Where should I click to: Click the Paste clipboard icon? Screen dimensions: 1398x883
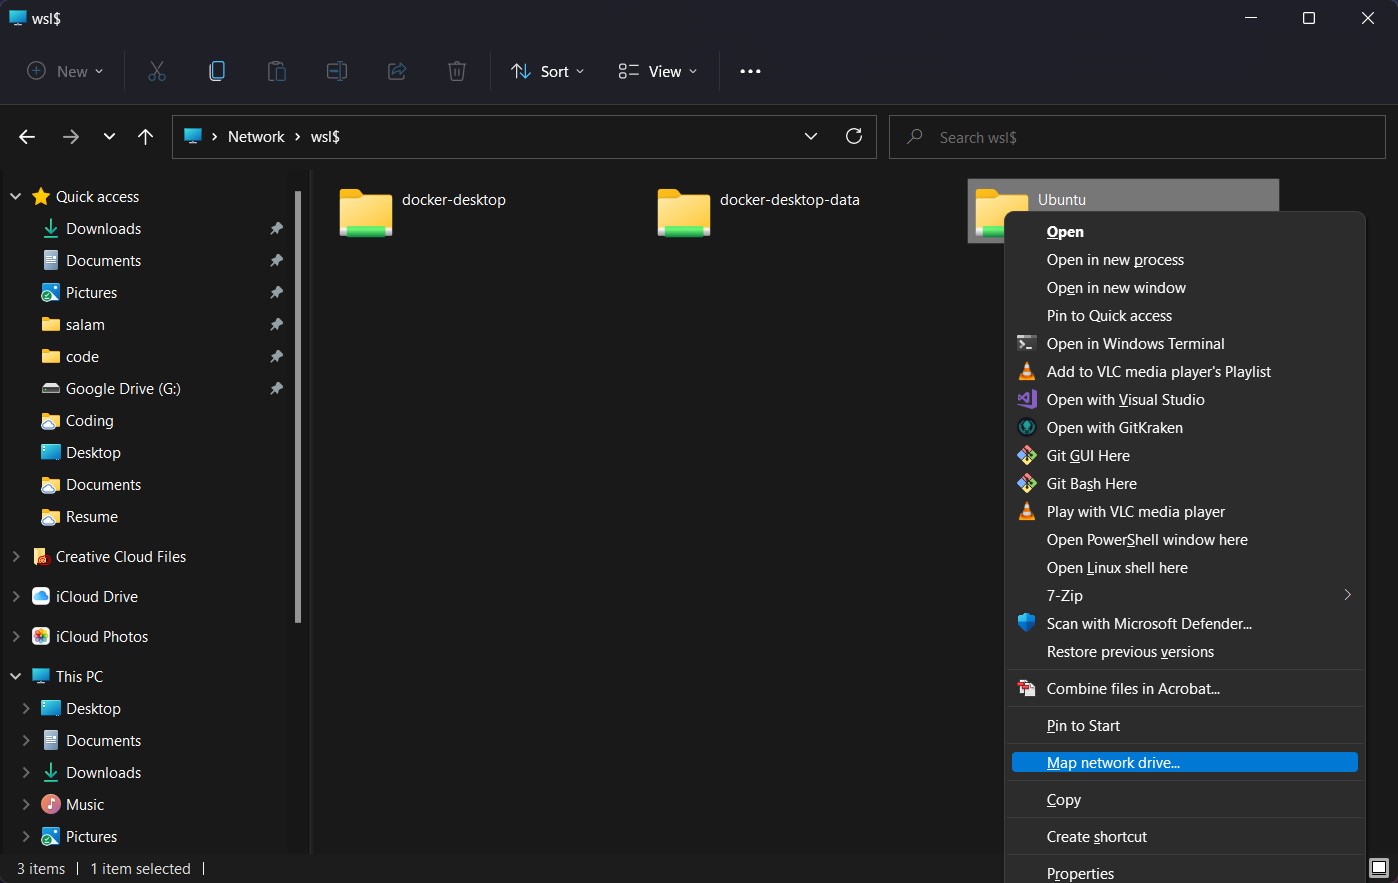pos(277,71)
